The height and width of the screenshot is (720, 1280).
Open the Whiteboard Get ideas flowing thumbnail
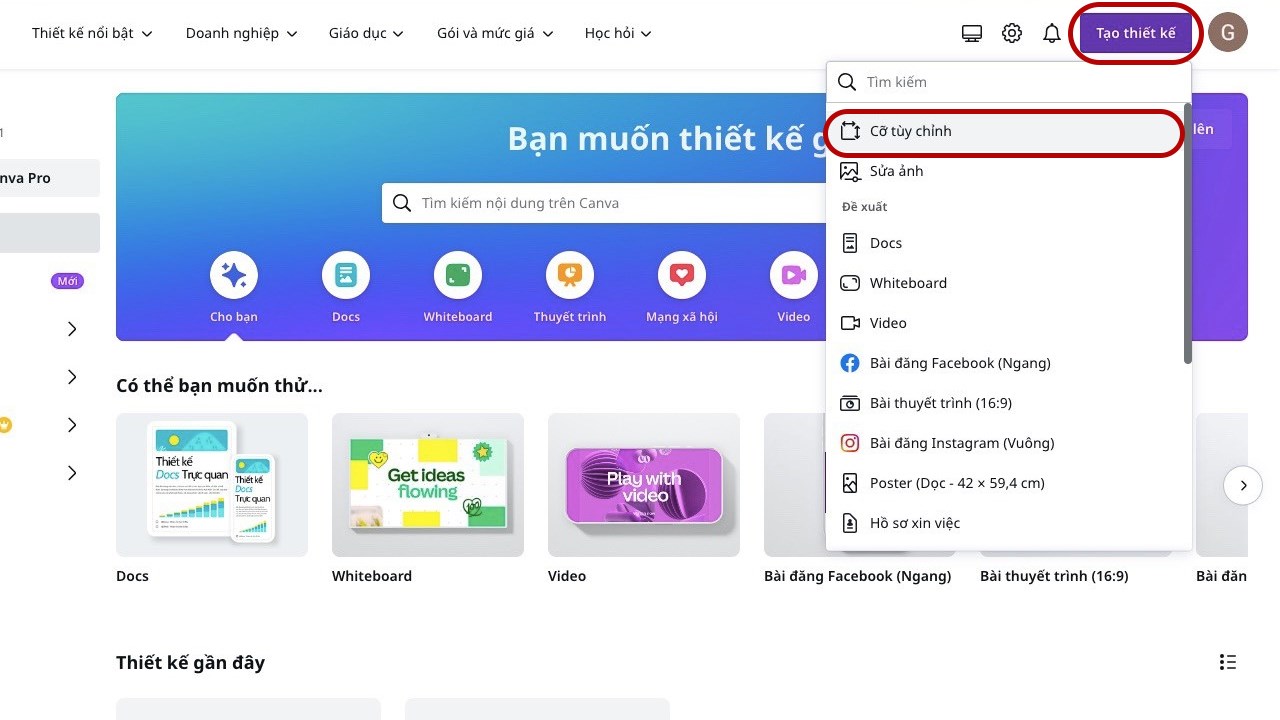coord(428,485)
